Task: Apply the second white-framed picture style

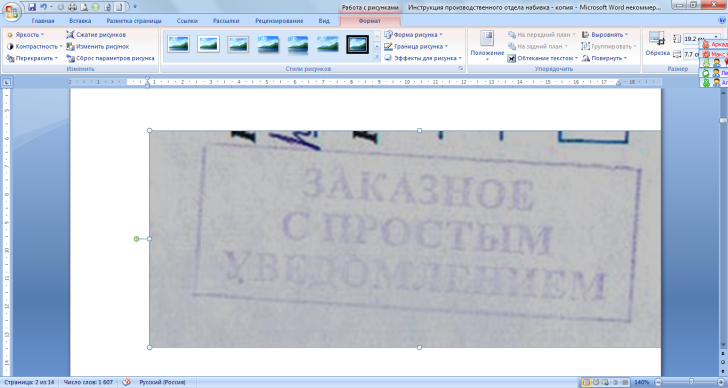Action: click(208, 44)
